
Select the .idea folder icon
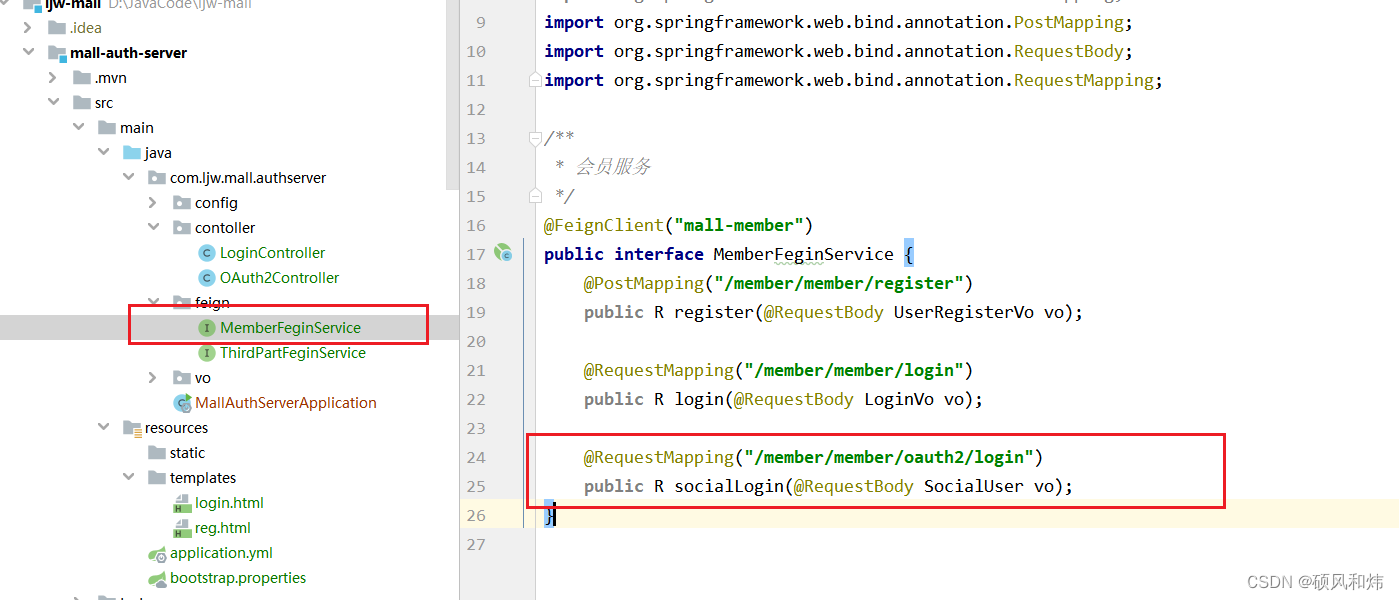coord(57,28)
